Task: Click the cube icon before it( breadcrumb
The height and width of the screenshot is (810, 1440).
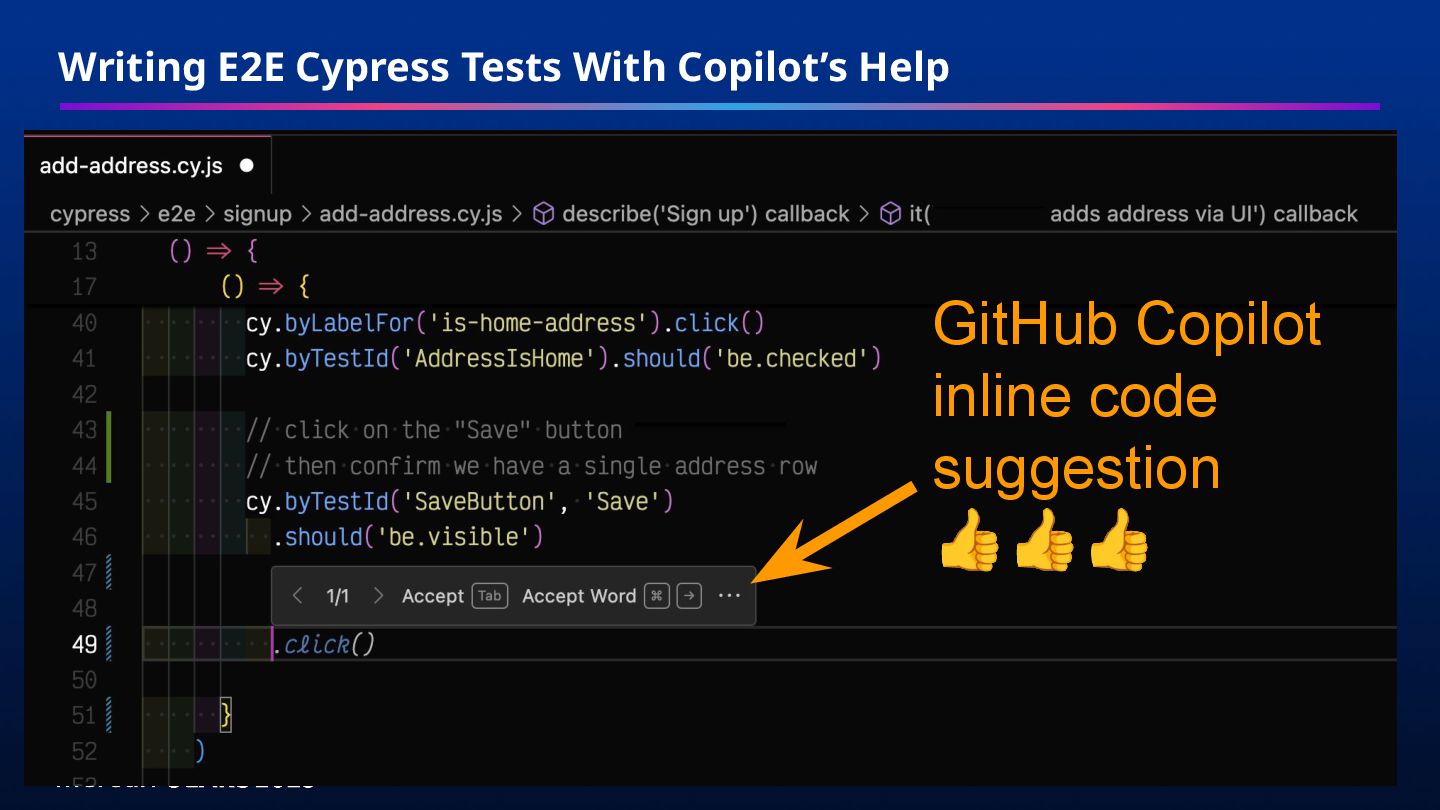Action: coord(890,214)
